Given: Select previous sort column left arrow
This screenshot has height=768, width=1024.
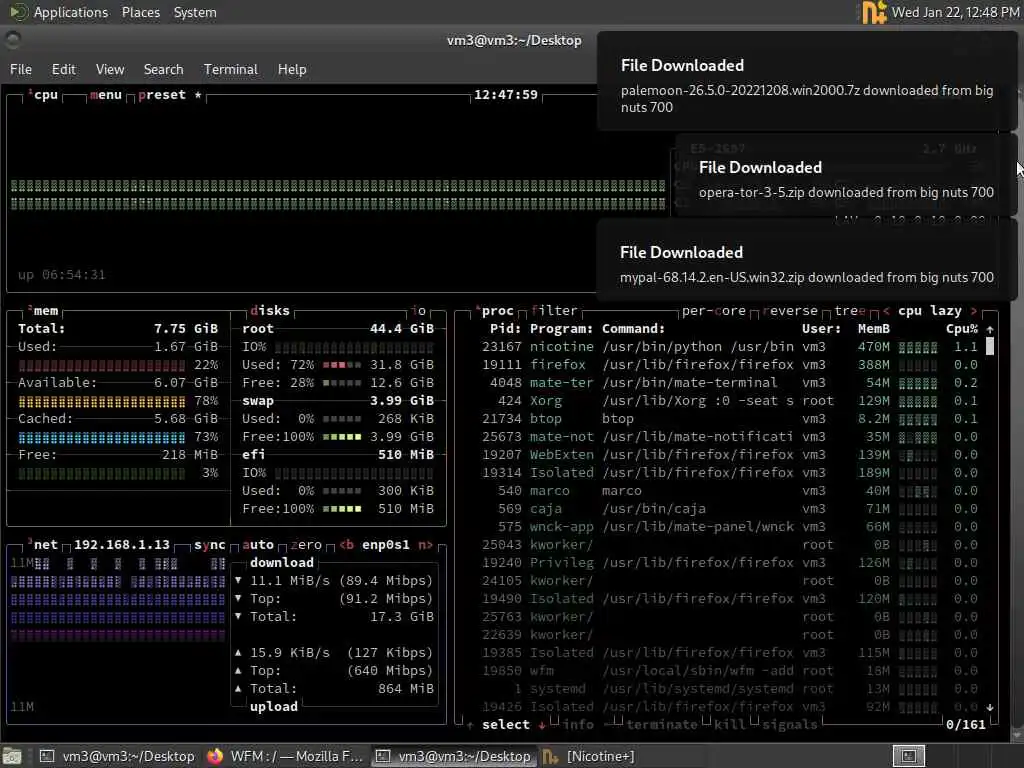Looking at the screenshot, I should click(886, 311).
